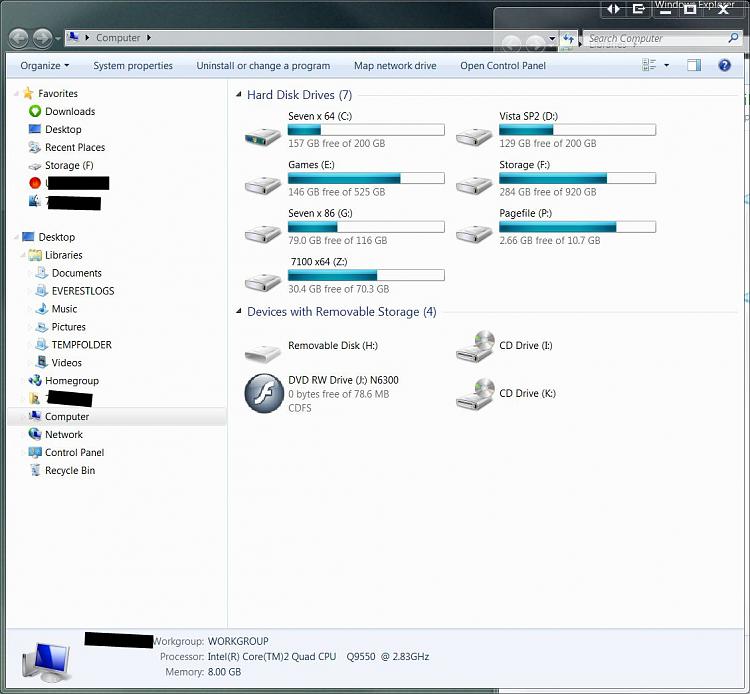Click the Back navigation arrow
The width and height of the screenshot is (750, 694).
point(19,38)
